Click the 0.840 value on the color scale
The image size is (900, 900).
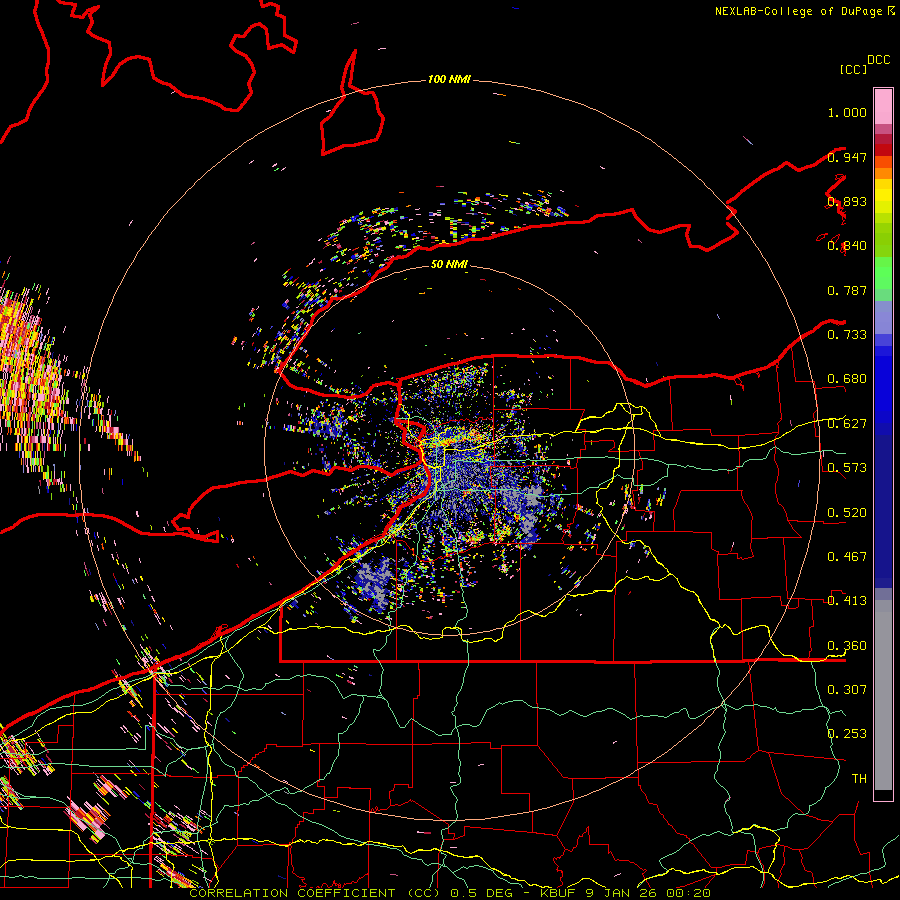[x=847, y=246]
